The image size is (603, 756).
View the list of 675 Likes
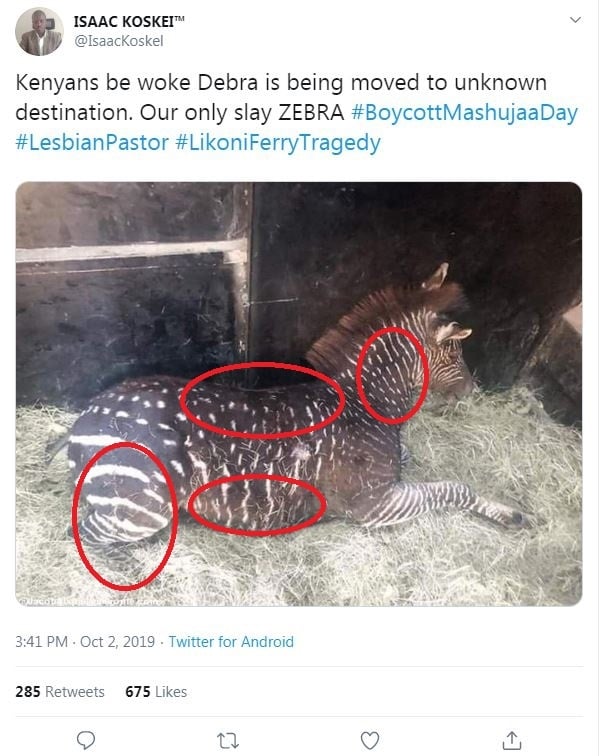pos(156,692)
